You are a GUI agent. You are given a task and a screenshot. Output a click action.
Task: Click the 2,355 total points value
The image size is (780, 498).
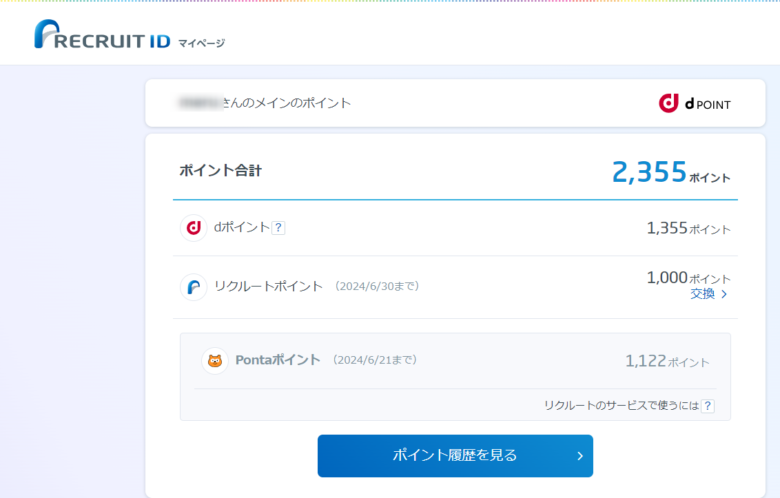649,172
